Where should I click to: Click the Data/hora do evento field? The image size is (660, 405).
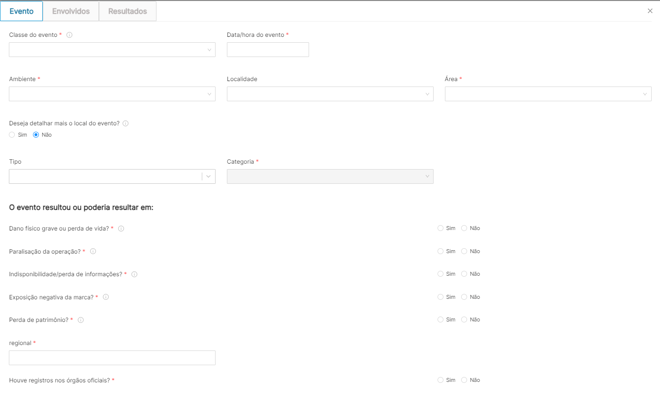click(267, 49)
